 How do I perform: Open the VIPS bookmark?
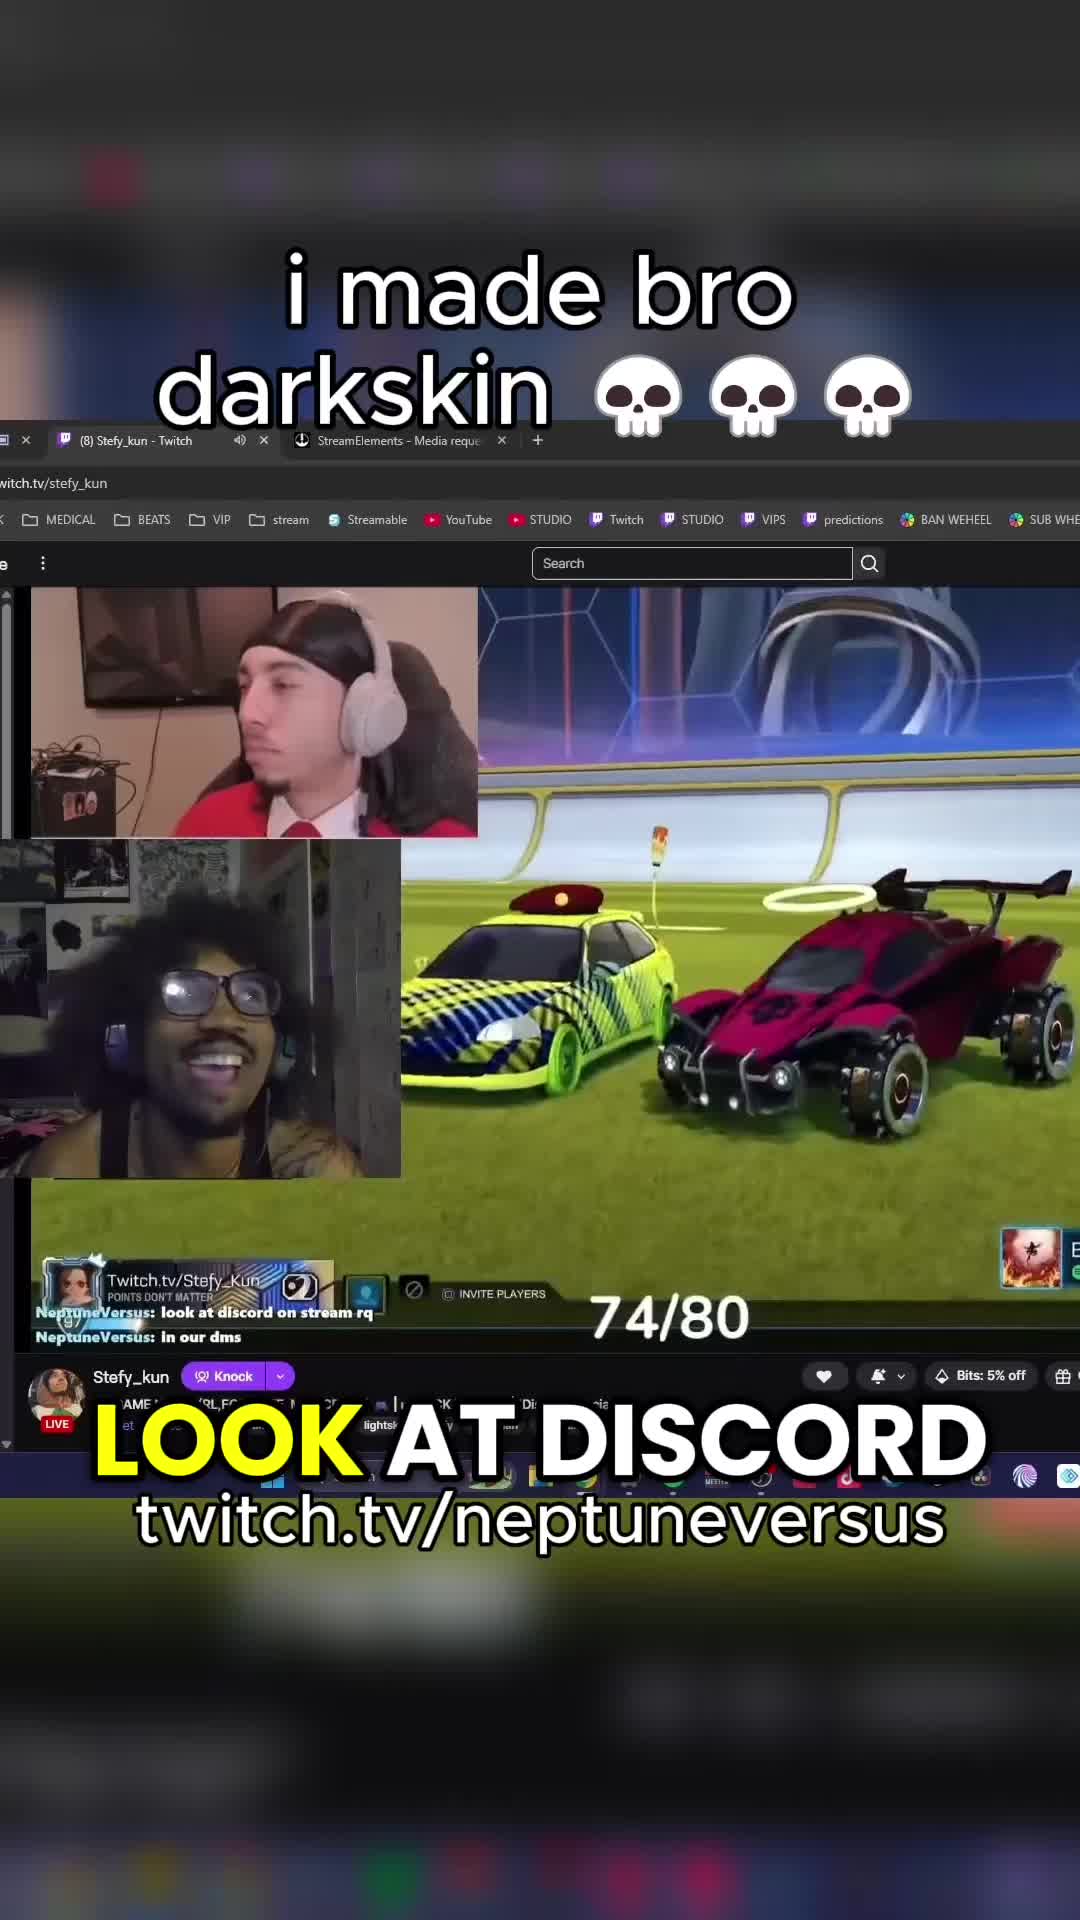point(764,520)
